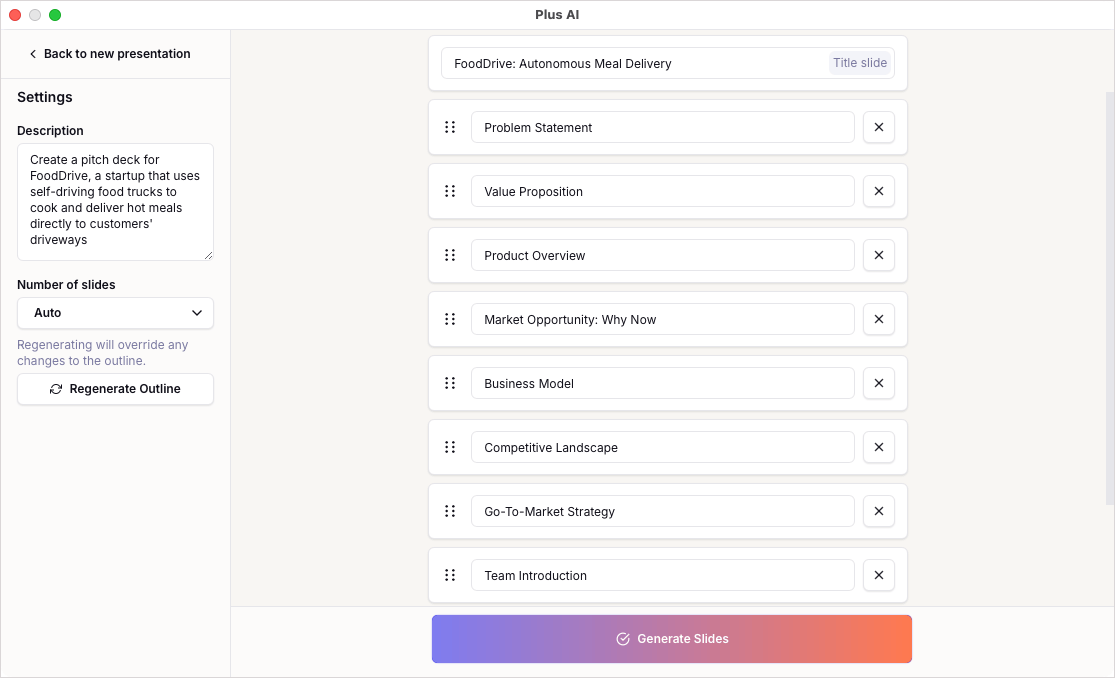Click the Market Opportunity: Why Now field
The width and height of the screenshot is (1115, 678).
663,319
